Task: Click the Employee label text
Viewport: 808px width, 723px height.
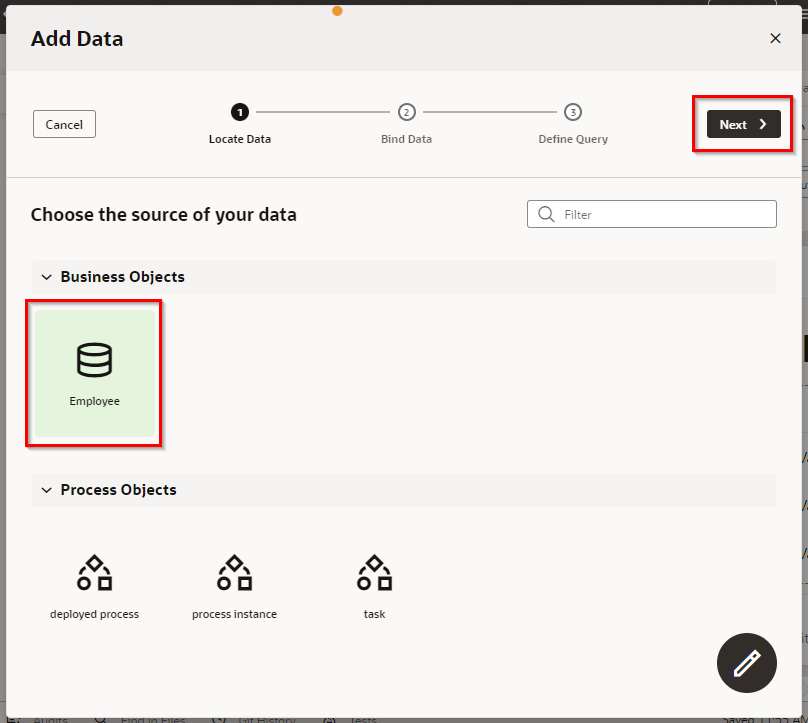Action: [94, 401]
